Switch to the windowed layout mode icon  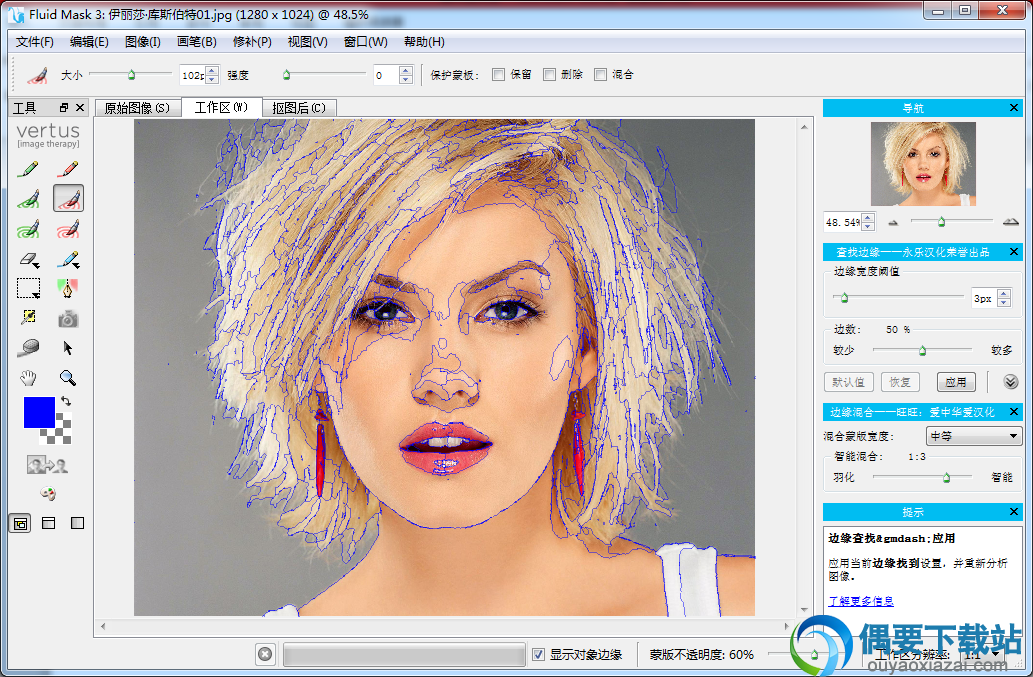tap(20, 524)
